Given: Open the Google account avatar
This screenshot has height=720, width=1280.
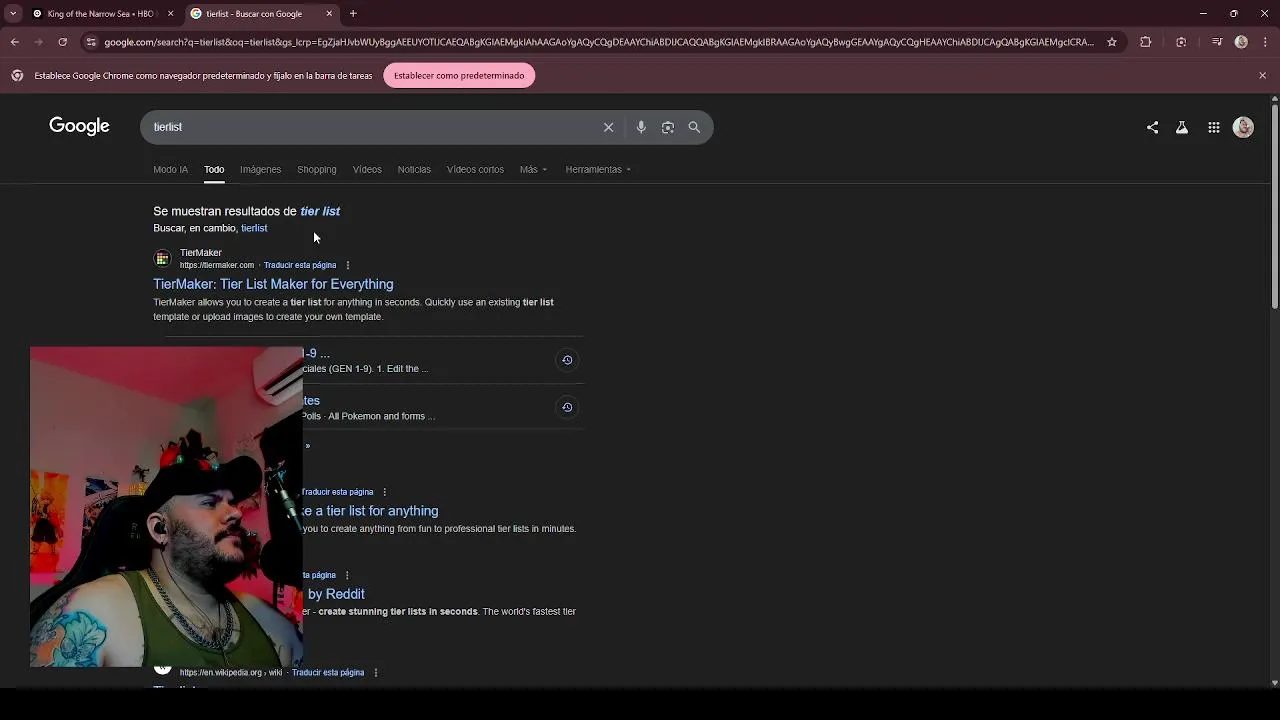Looking at the screenshot, I should [x=1243, y=127].
